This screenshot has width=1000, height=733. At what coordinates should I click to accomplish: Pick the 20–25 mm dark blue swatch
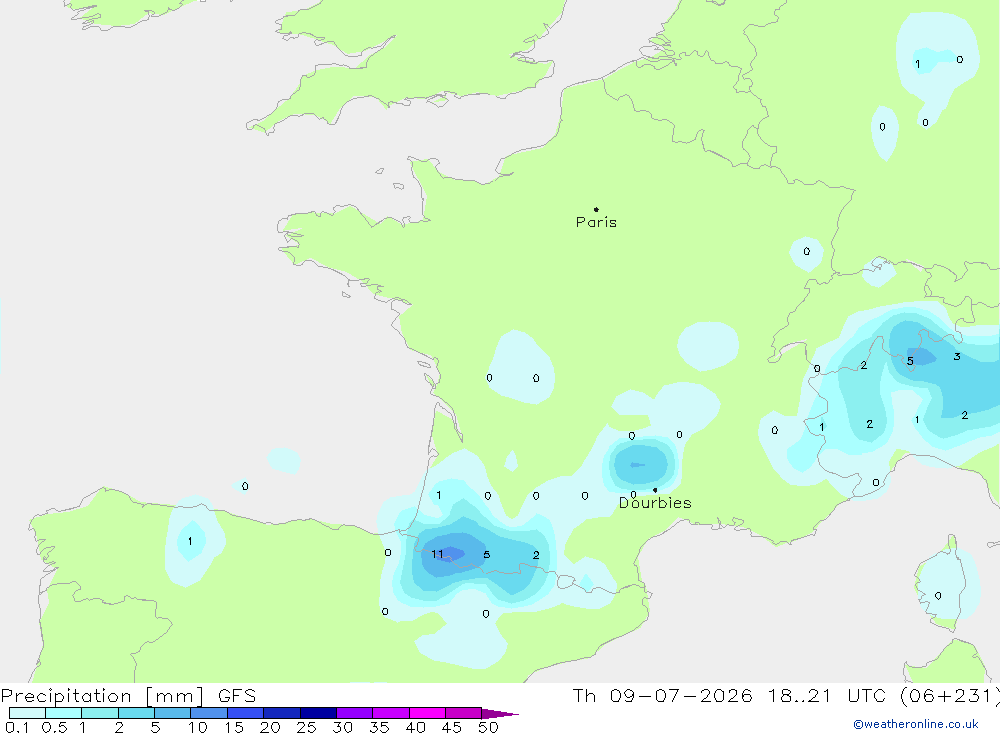[x=281, y=713]
